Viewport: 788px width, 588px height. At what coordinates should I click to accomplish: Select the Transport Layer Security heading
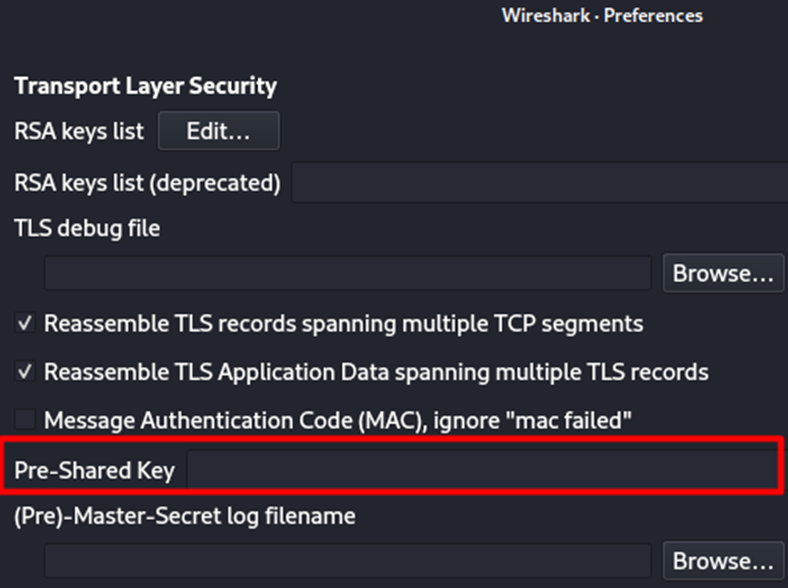click(145, 86)
